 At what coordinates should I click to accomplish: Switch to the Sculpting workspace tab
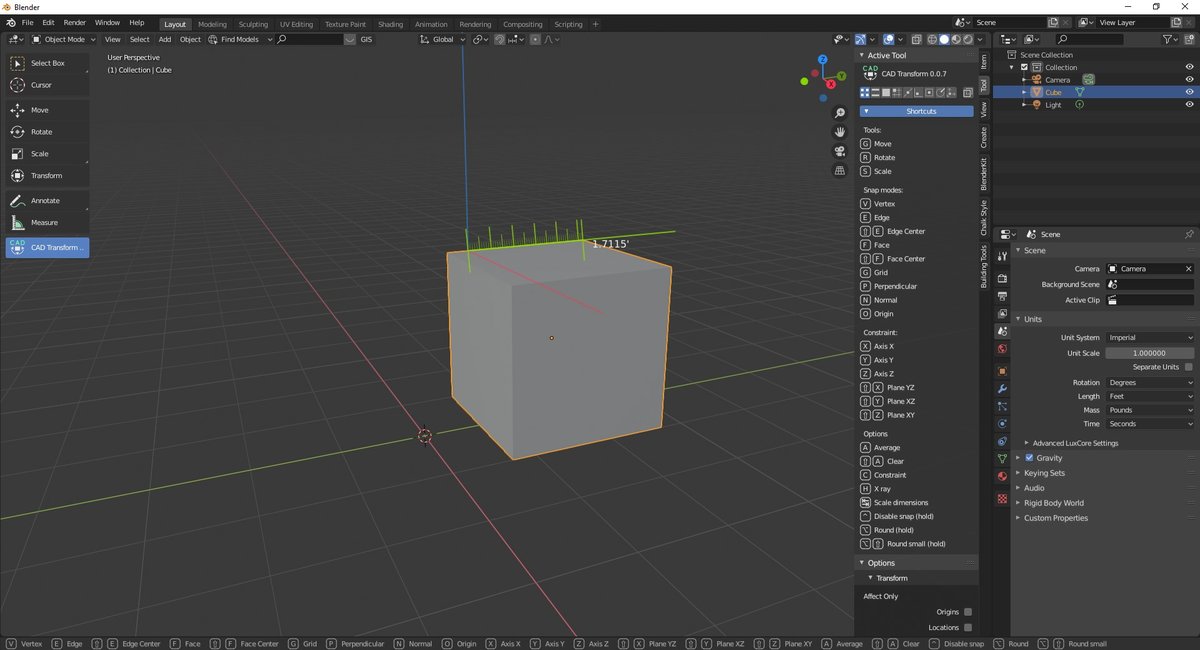point(253,24)
